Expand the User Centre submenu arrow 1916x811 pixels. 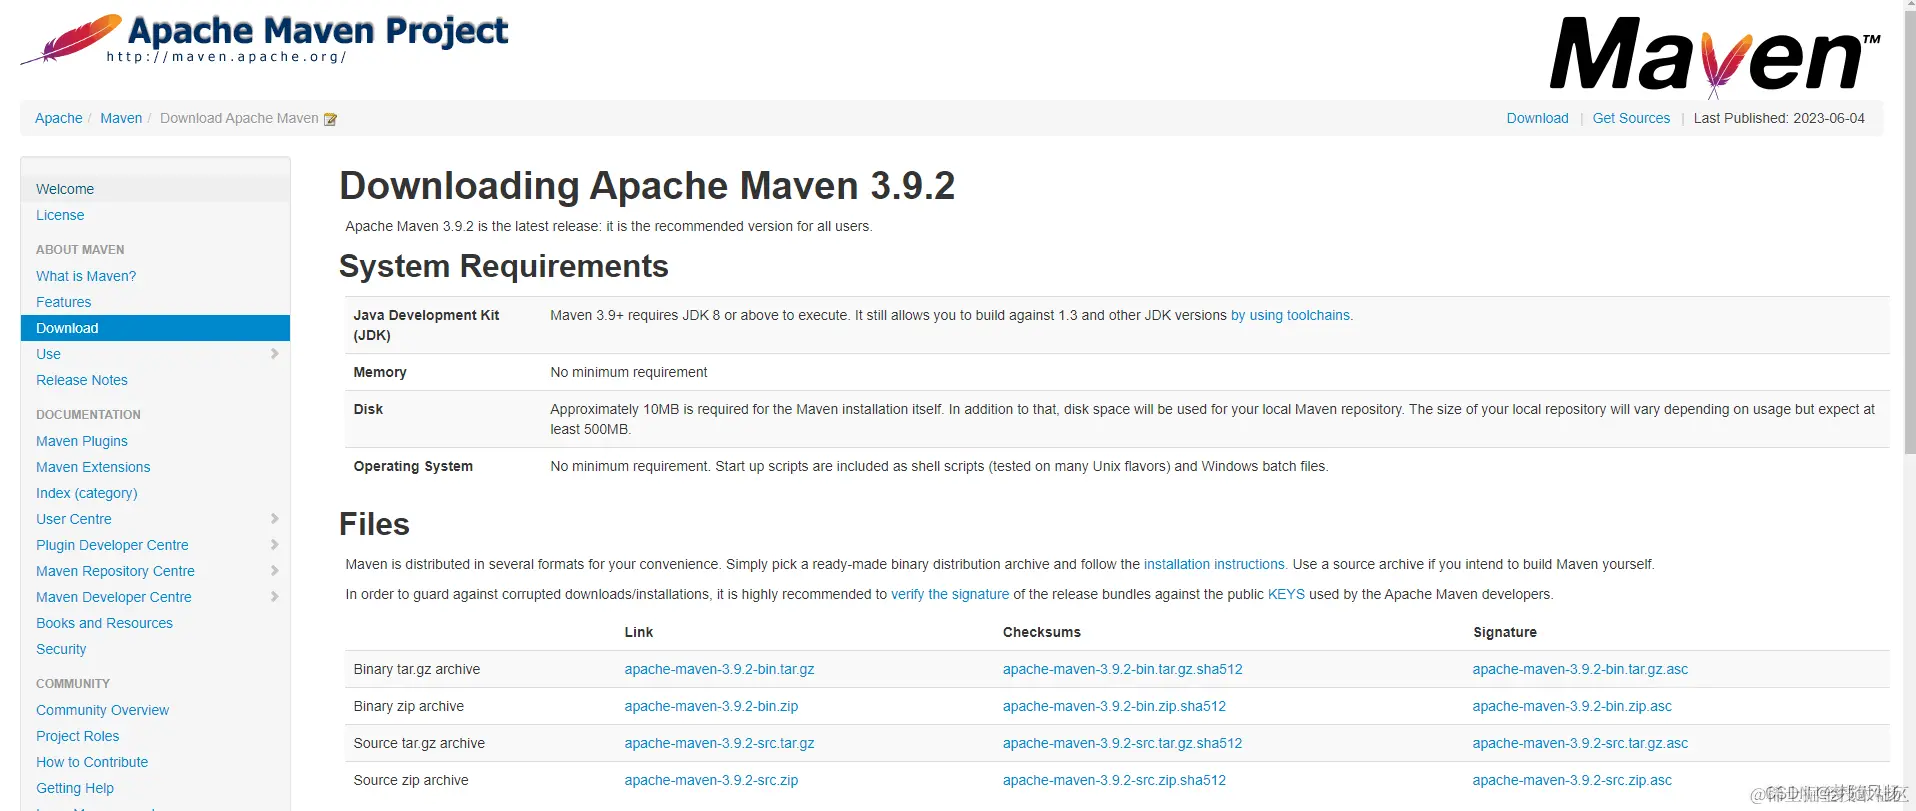coord(274,519)
